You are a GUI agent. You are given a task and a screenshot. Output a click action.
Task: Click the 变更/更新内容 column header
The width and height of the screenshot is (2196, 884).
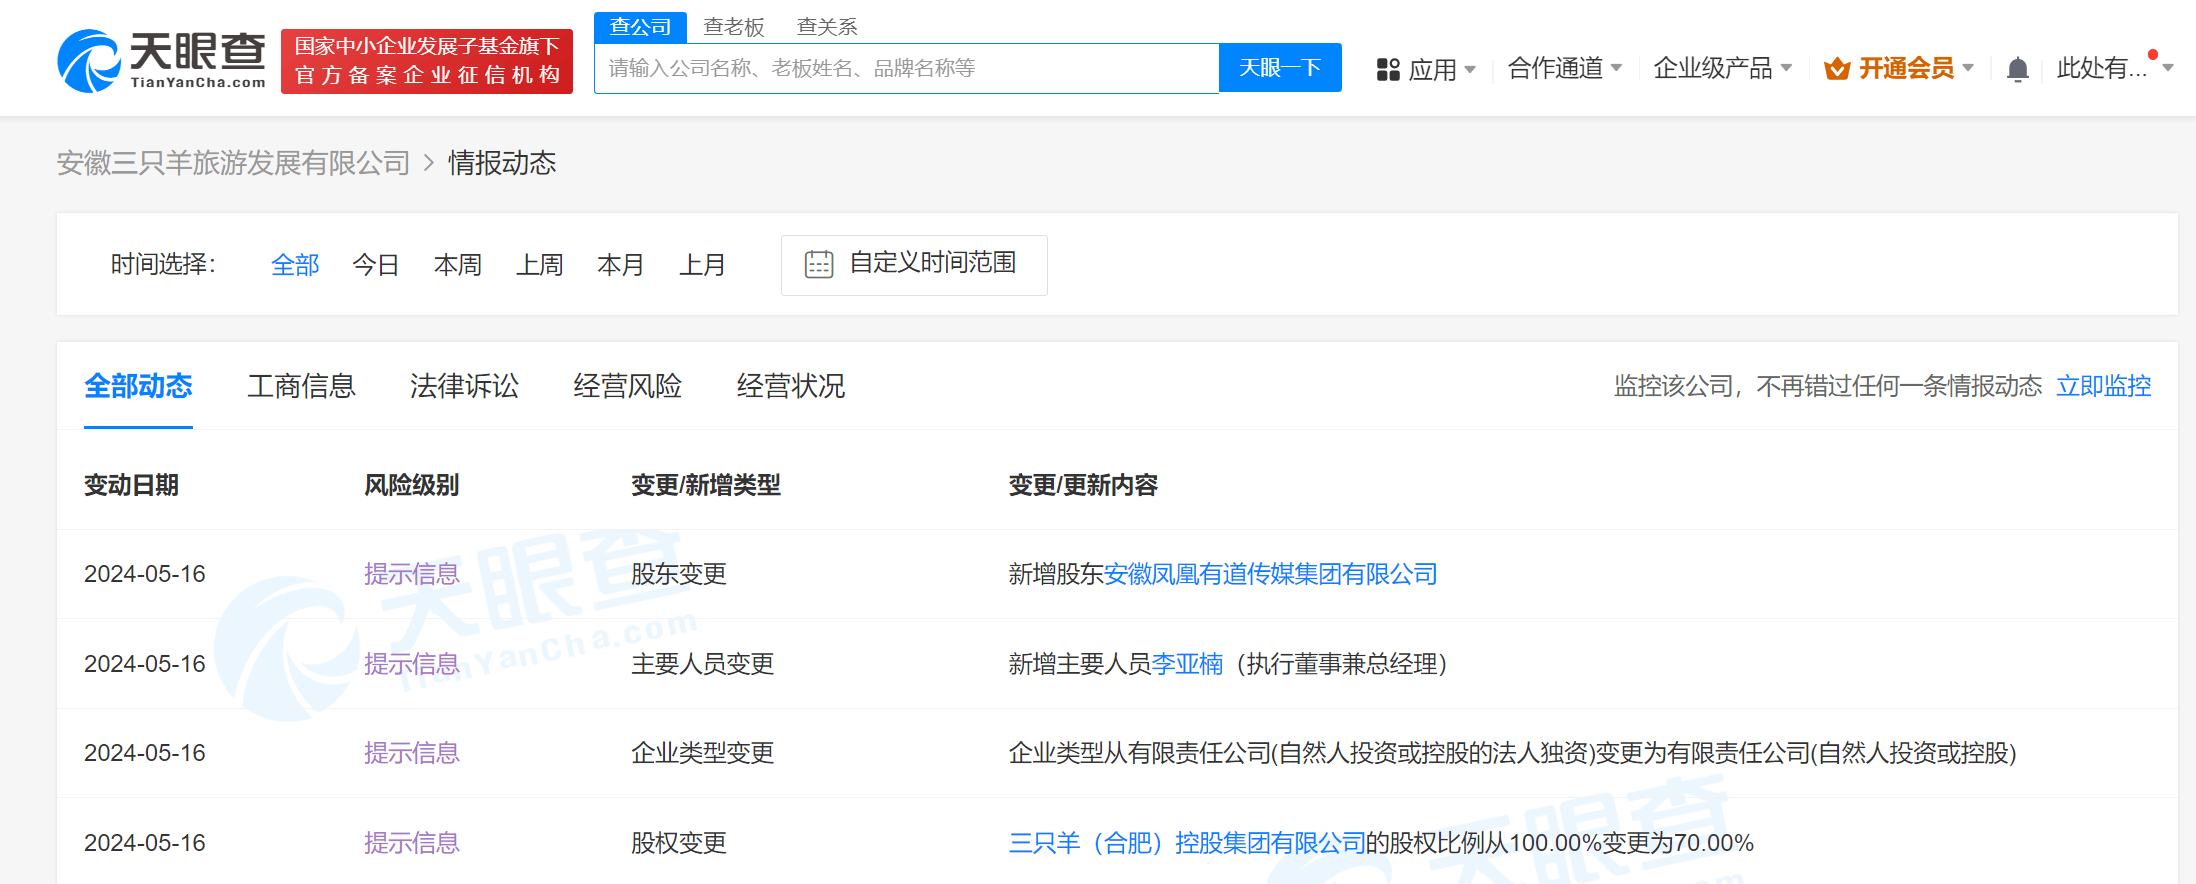click(1083, 485)
